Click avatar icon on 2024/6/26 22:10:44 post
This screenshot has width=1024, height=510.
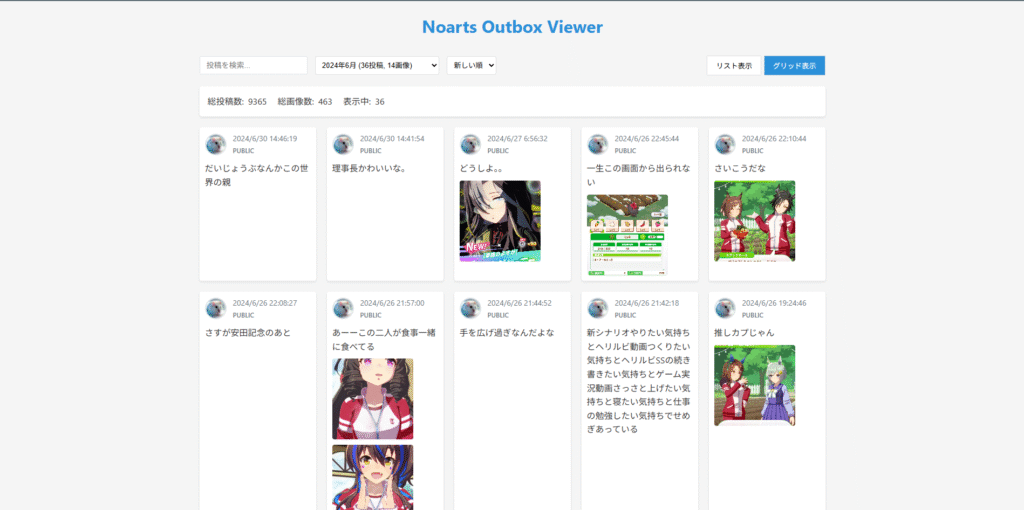(725, 144)
